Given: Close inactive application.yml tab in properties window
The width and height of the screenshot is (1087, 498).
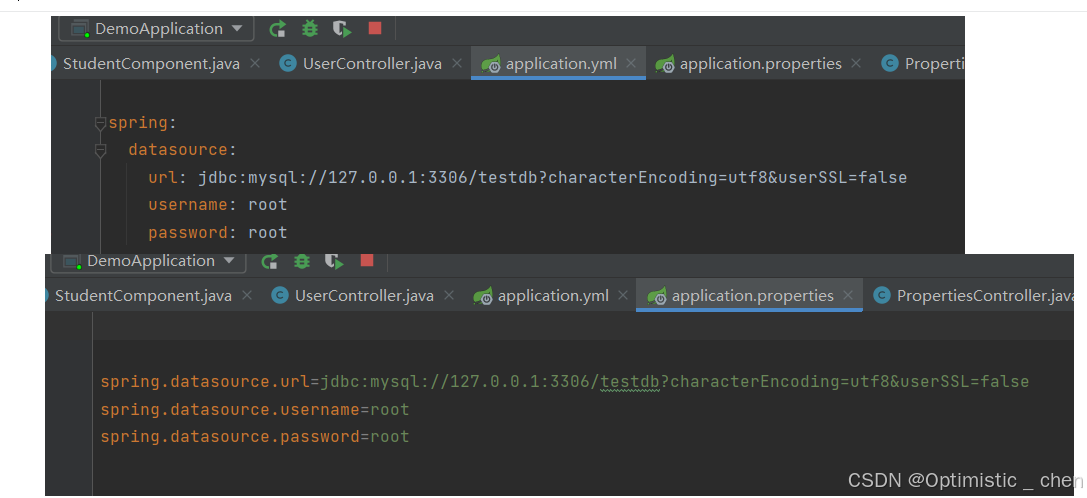Looking at the screenshot, I should tap(623, 296).
